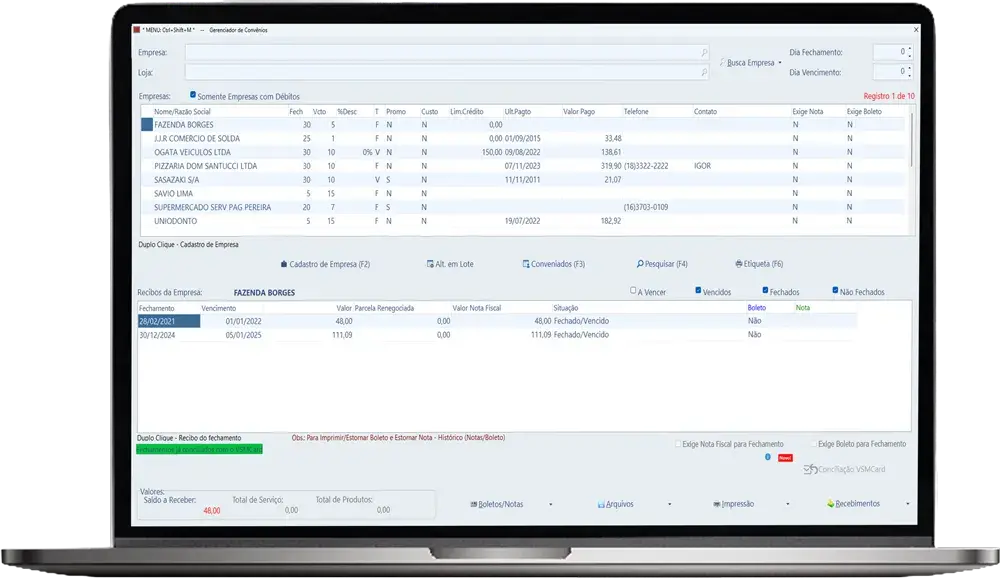Uncheck the Vencidos filter checkbox
The image size is (1000, 578).
698,291
